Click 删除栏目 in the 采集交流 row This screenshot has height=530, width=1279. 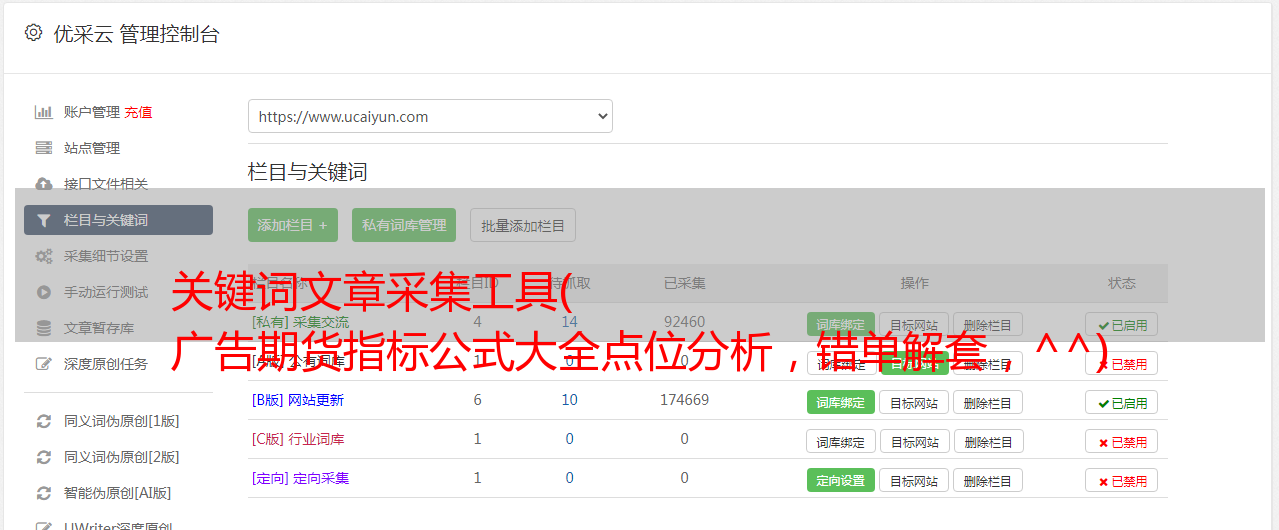click(x=988, y=324)
